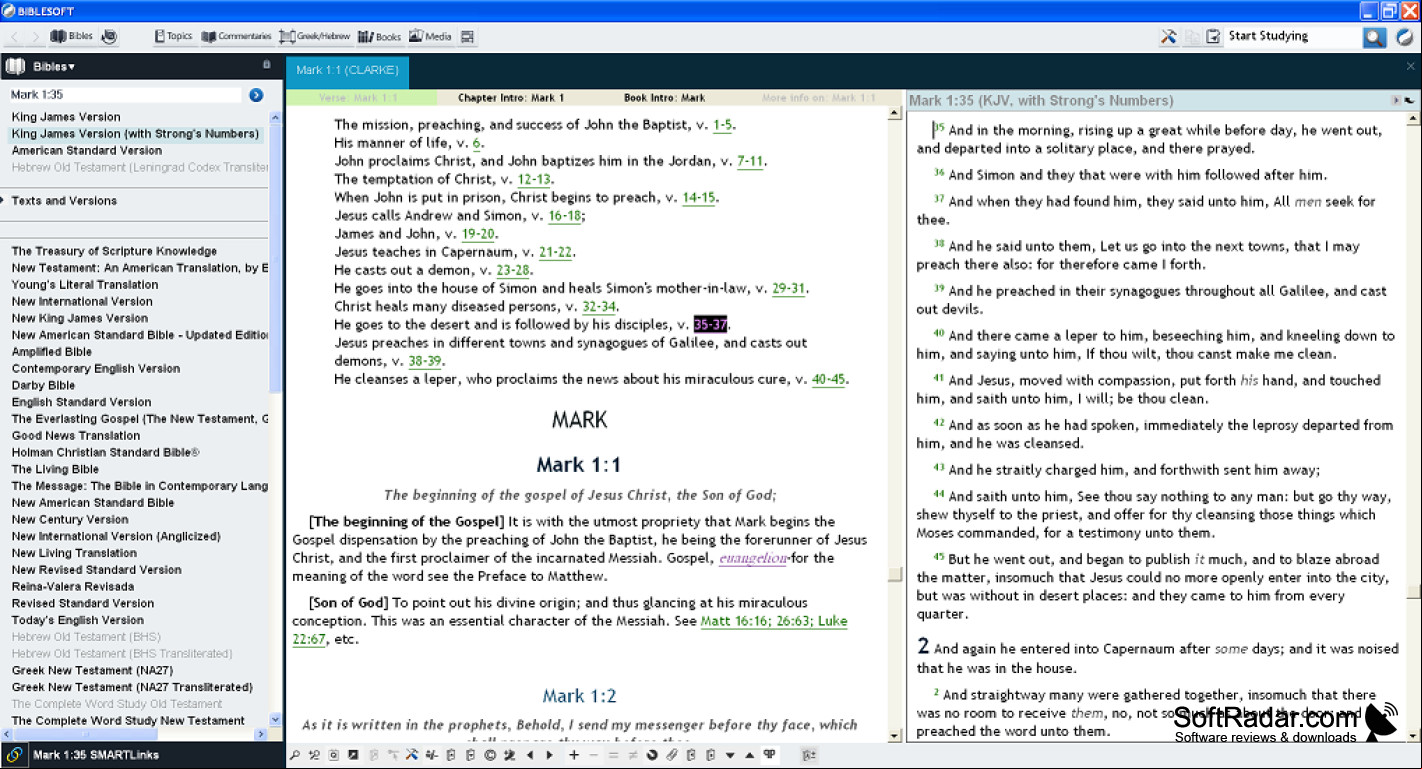Open verse link 40-45 about the leper

pyautogui.click(x=828, y=379)
